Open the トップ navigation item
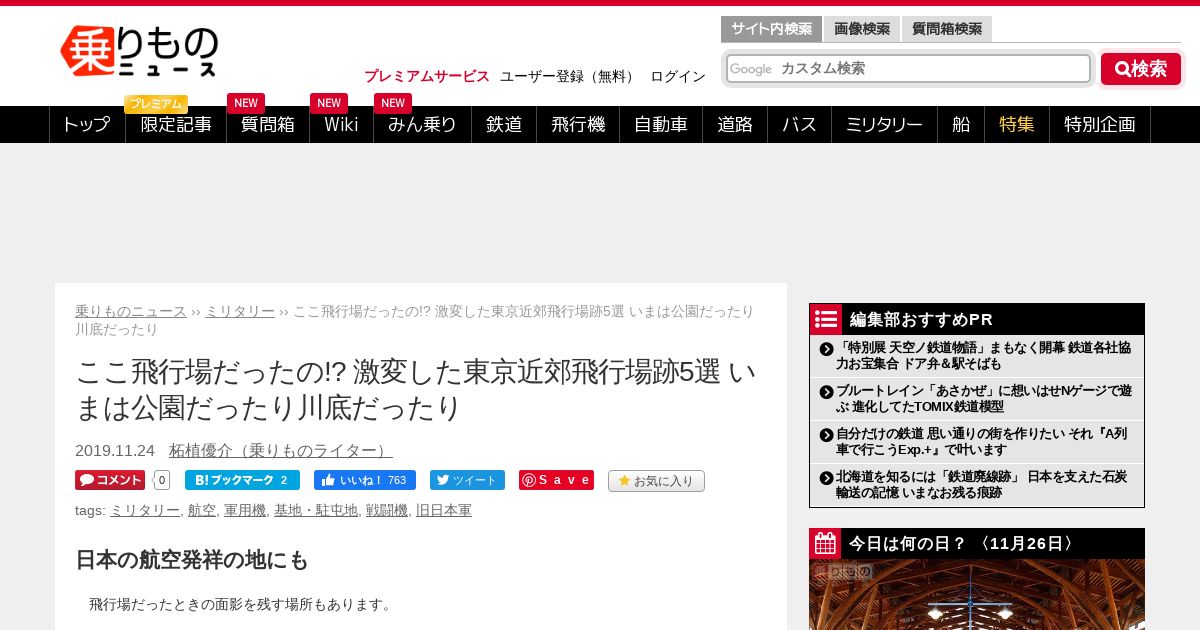The image size is (1200, 630). tap(87, 125)
